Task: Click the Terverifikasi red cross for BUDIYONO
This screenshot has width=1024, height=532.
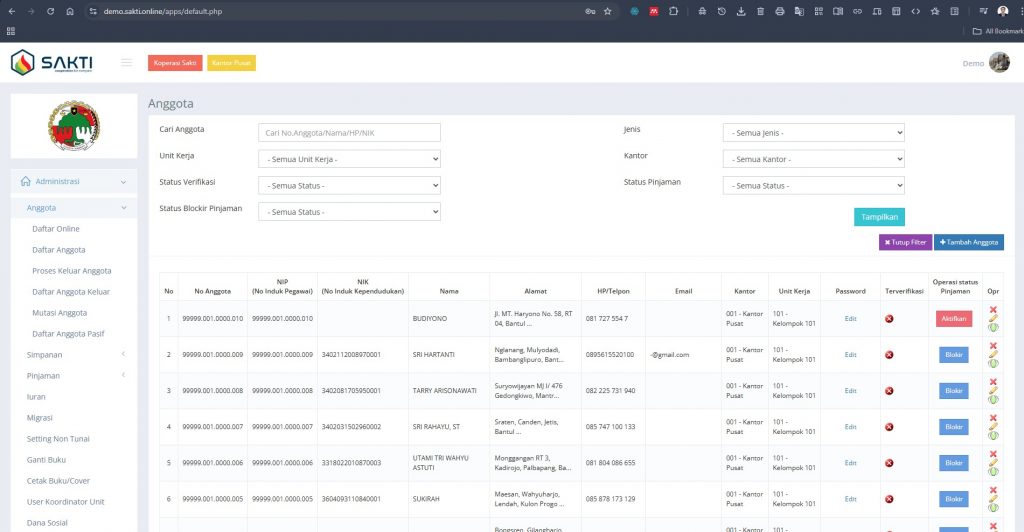Action: (x=889, y=319)
